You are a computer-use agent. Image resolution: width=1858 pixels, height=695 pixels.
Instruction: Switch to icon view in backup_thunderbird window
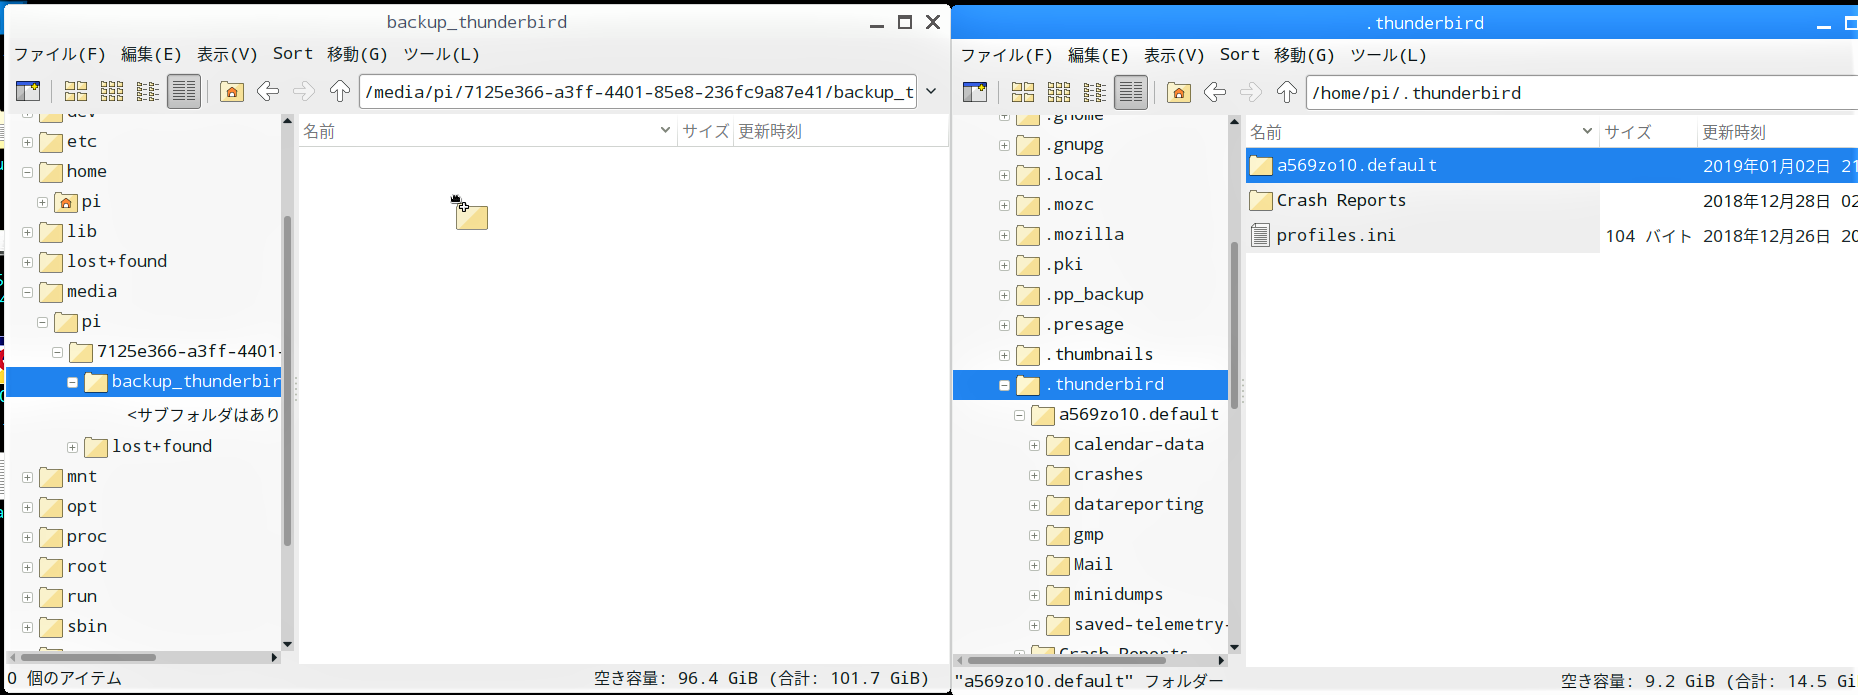click(76, 92)
